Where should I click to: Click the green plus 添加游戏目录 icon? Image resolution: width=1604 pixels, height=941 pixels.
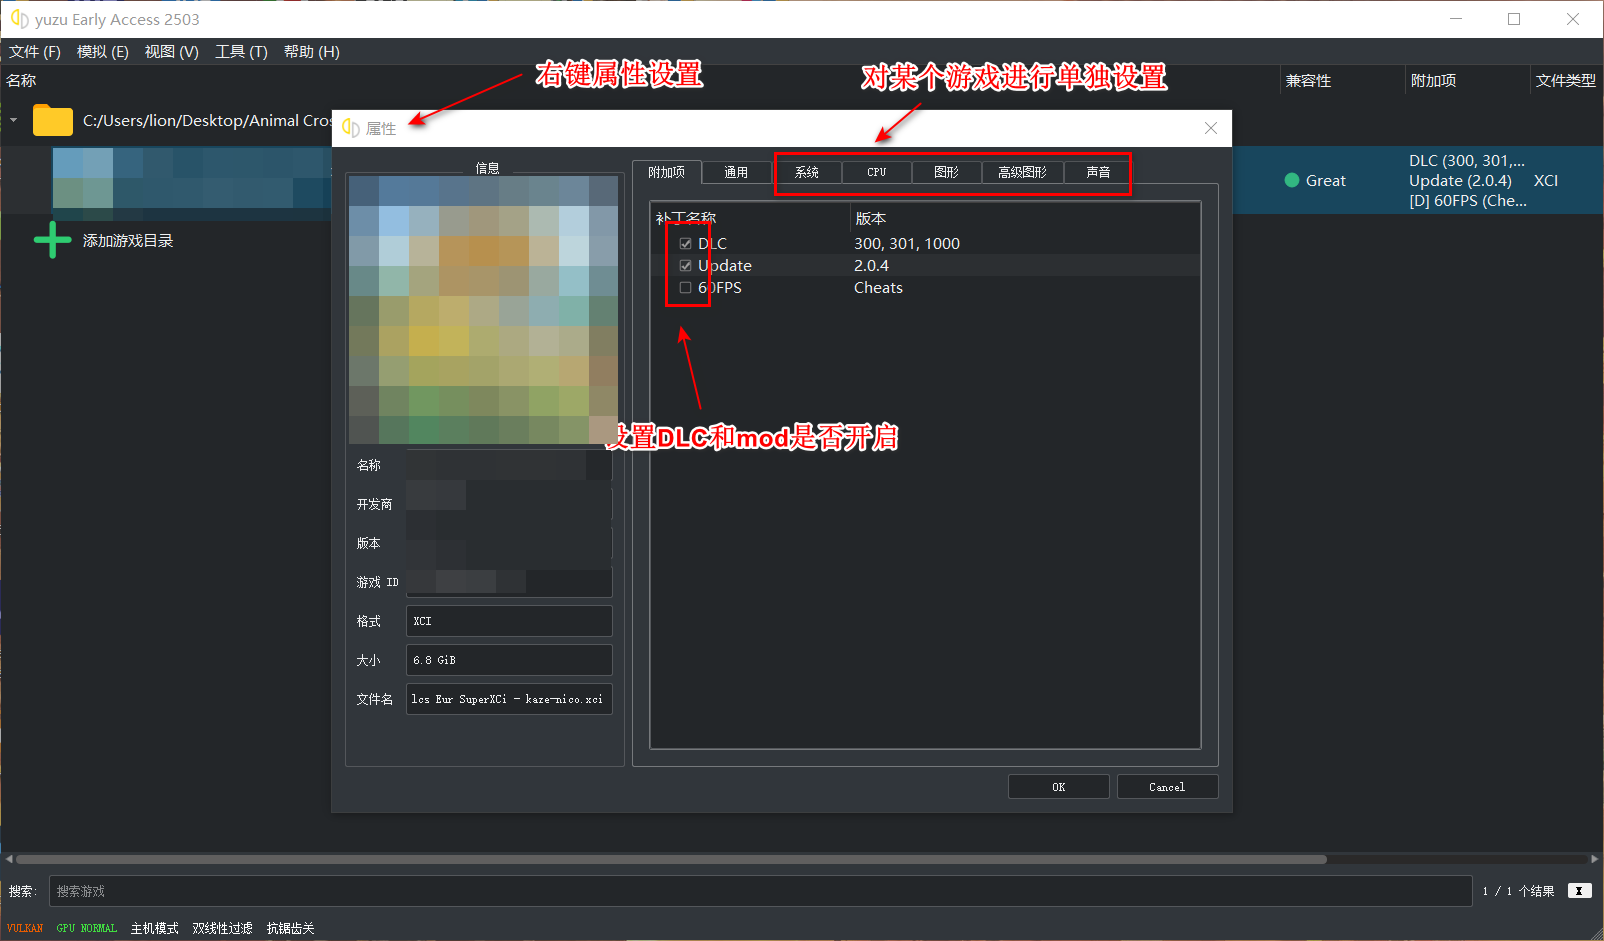click(x=51, y=239)
